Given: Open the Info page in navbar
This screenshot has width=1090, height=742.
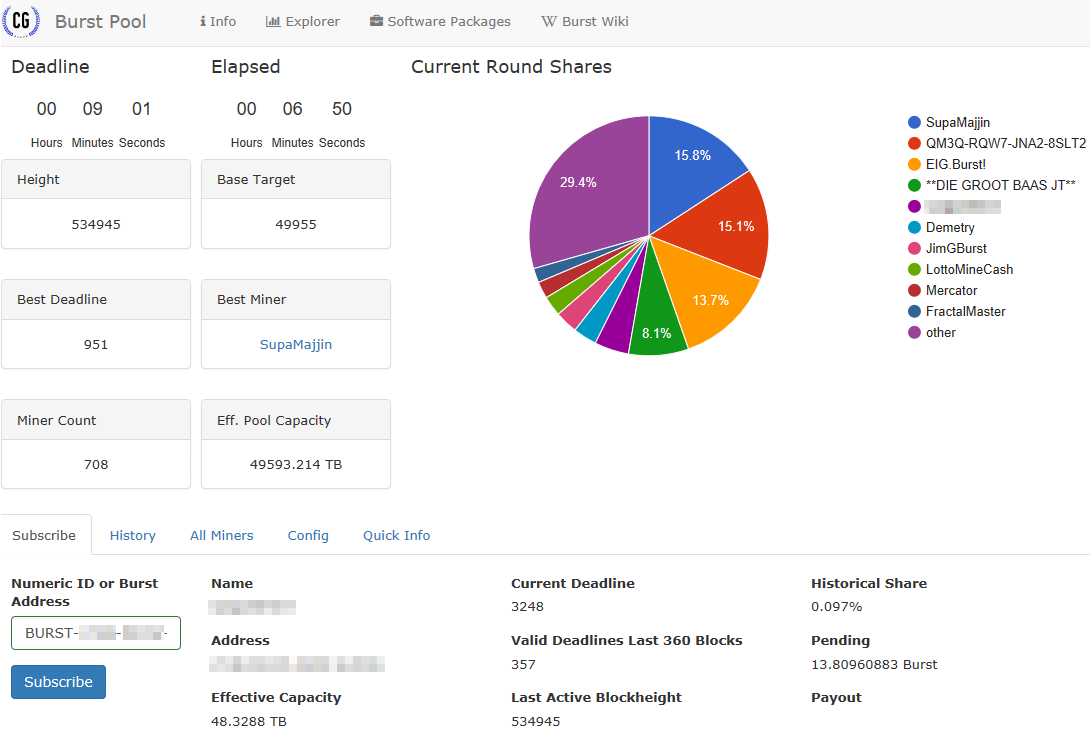Looking at the screenshot, I should pyautogui.click(x=218, y=21).
